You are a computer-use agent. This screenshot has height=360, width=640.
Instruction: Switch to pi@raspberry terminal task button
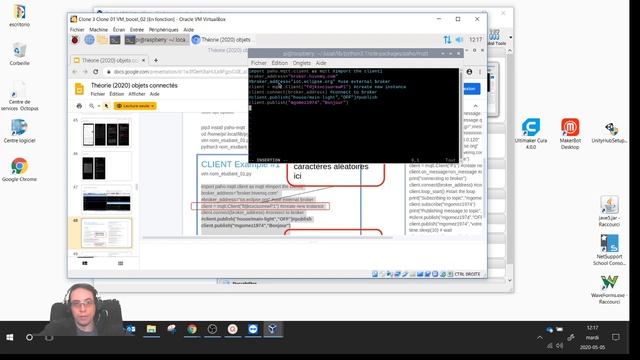(156, 40)
